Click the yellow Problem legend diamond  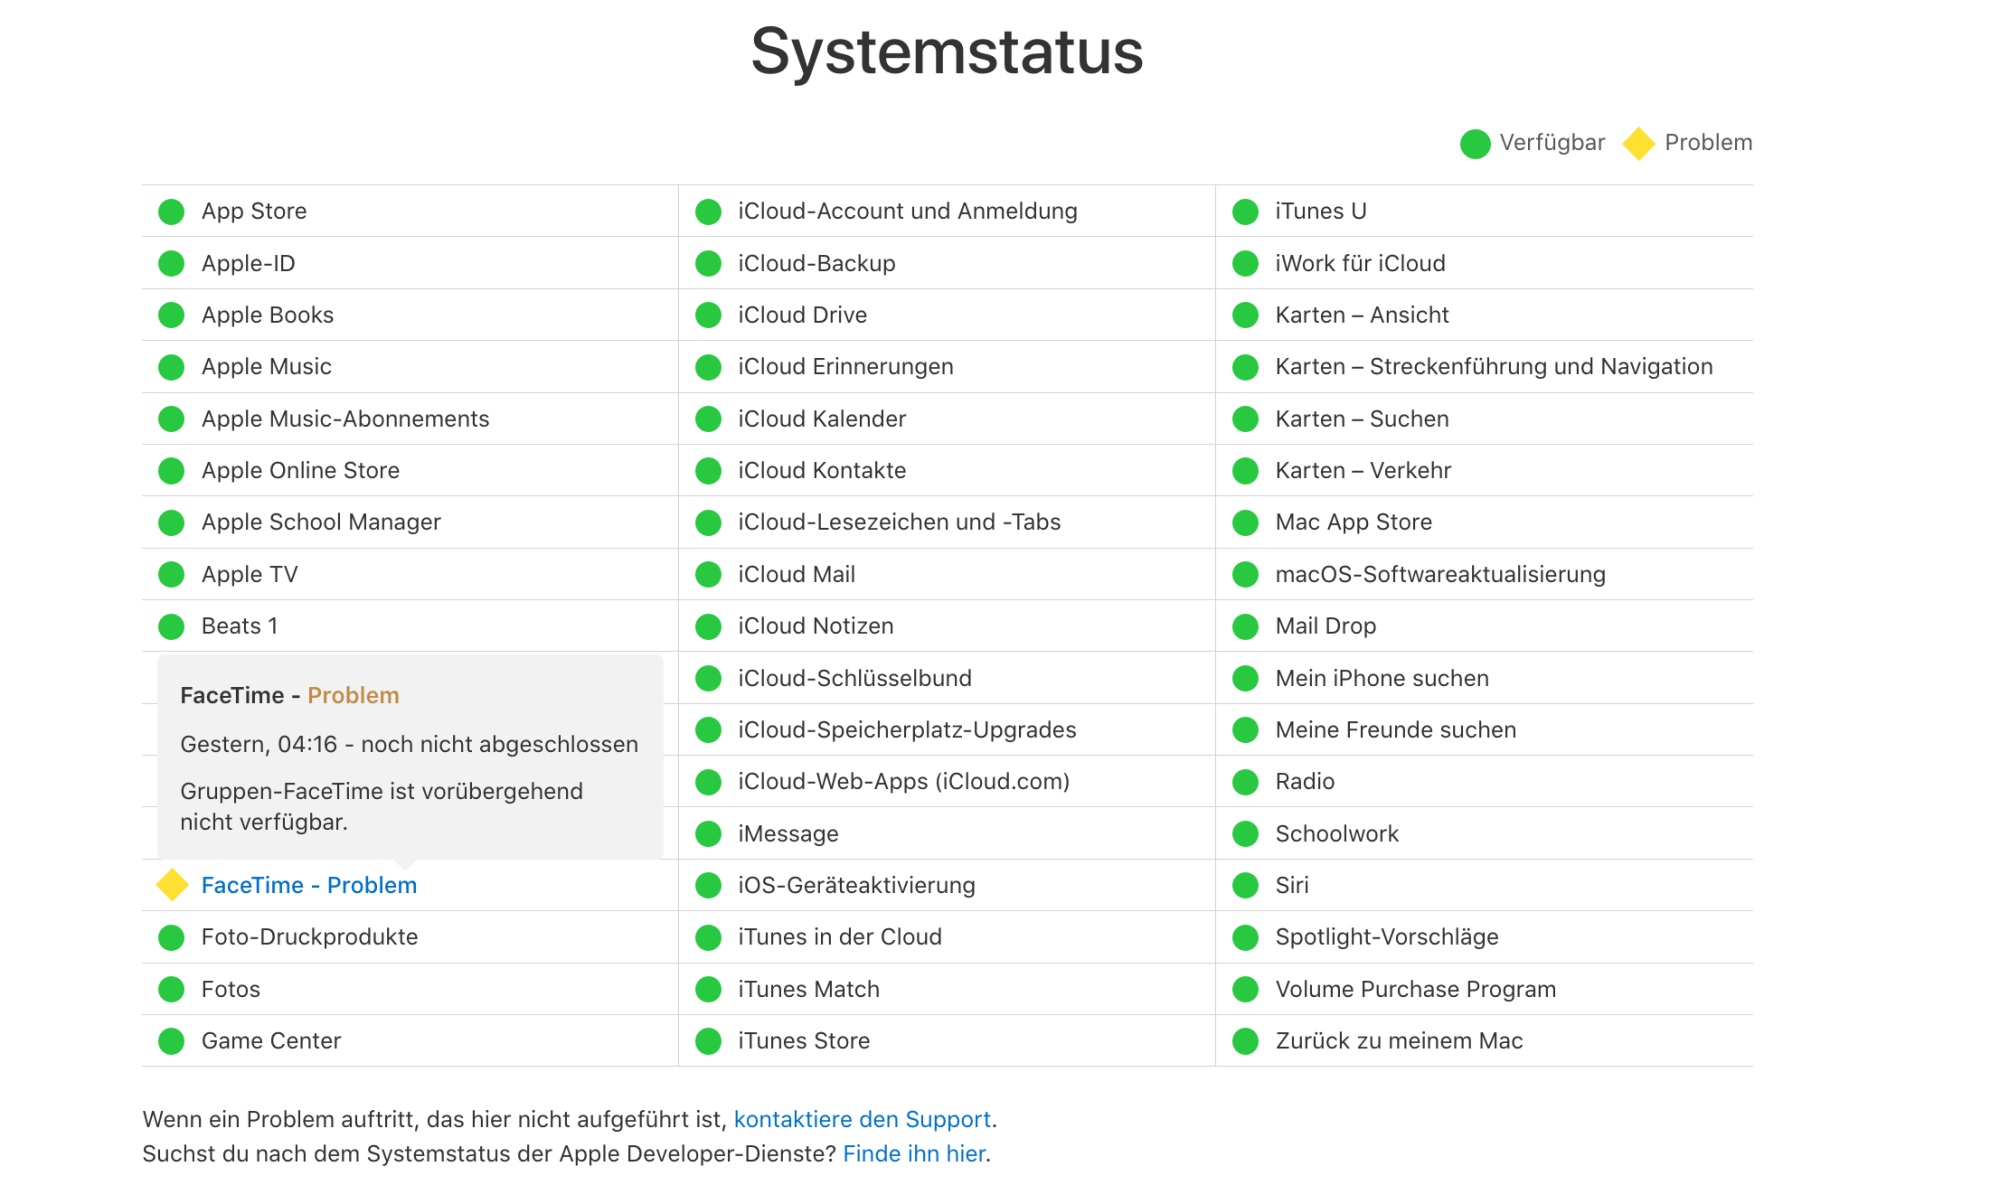coord(1638,144)
